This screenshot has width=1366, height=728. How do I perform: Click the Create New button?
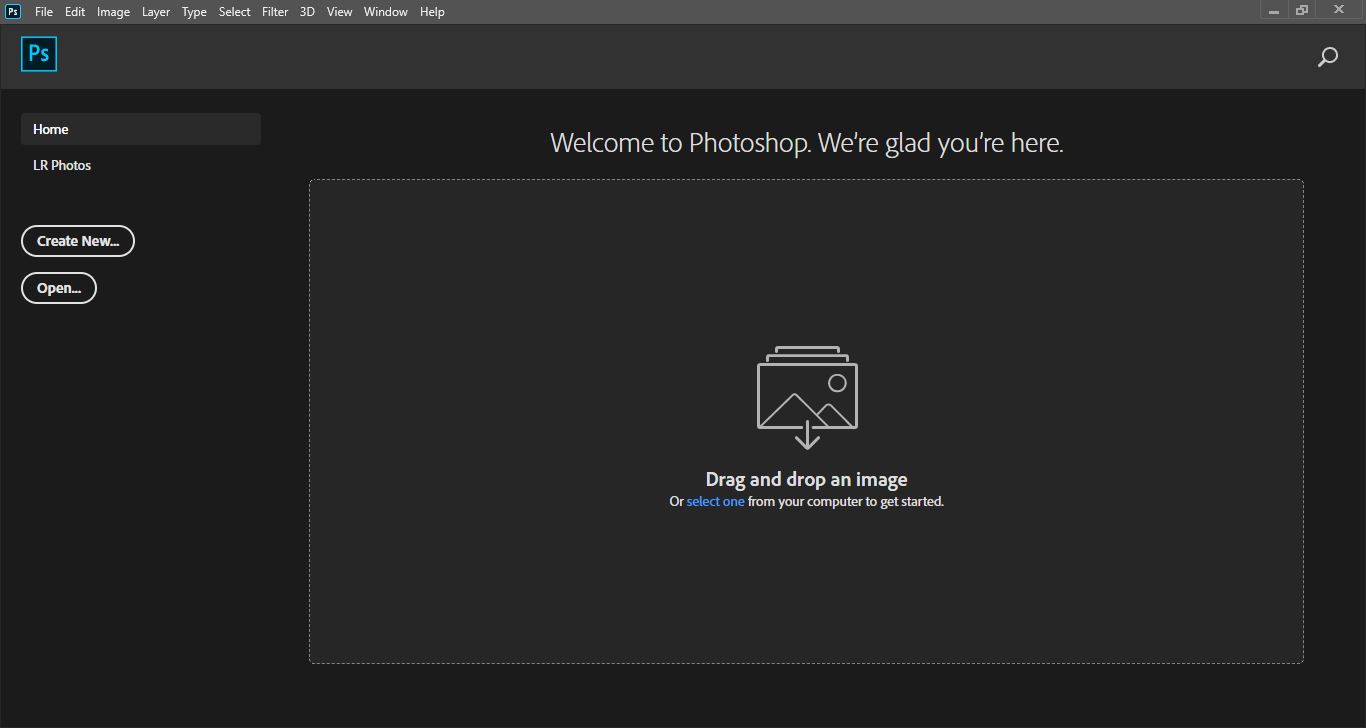point(77,240)
